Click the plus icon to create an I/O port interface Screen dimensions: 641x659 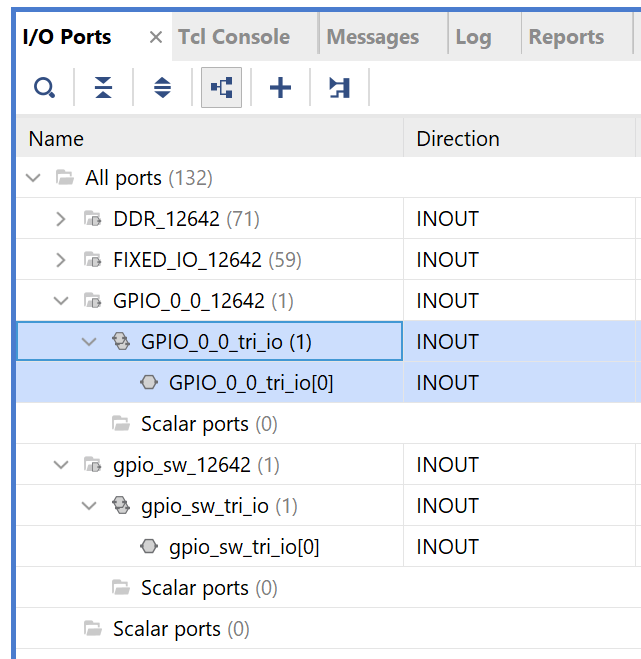pyautogui.click(x=280, y=87)
